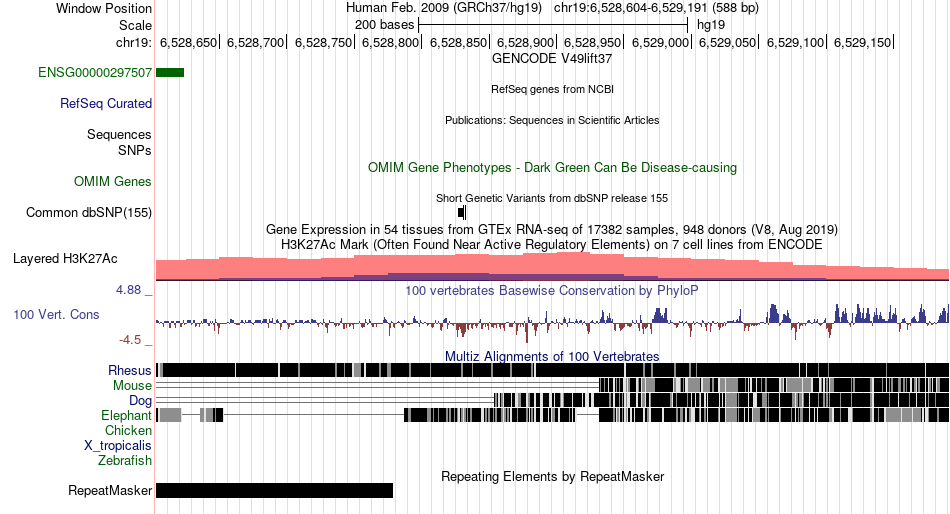Click the 200 bases scale bar
This screenshot has height=514, width=950.
[x=553, y=25]
